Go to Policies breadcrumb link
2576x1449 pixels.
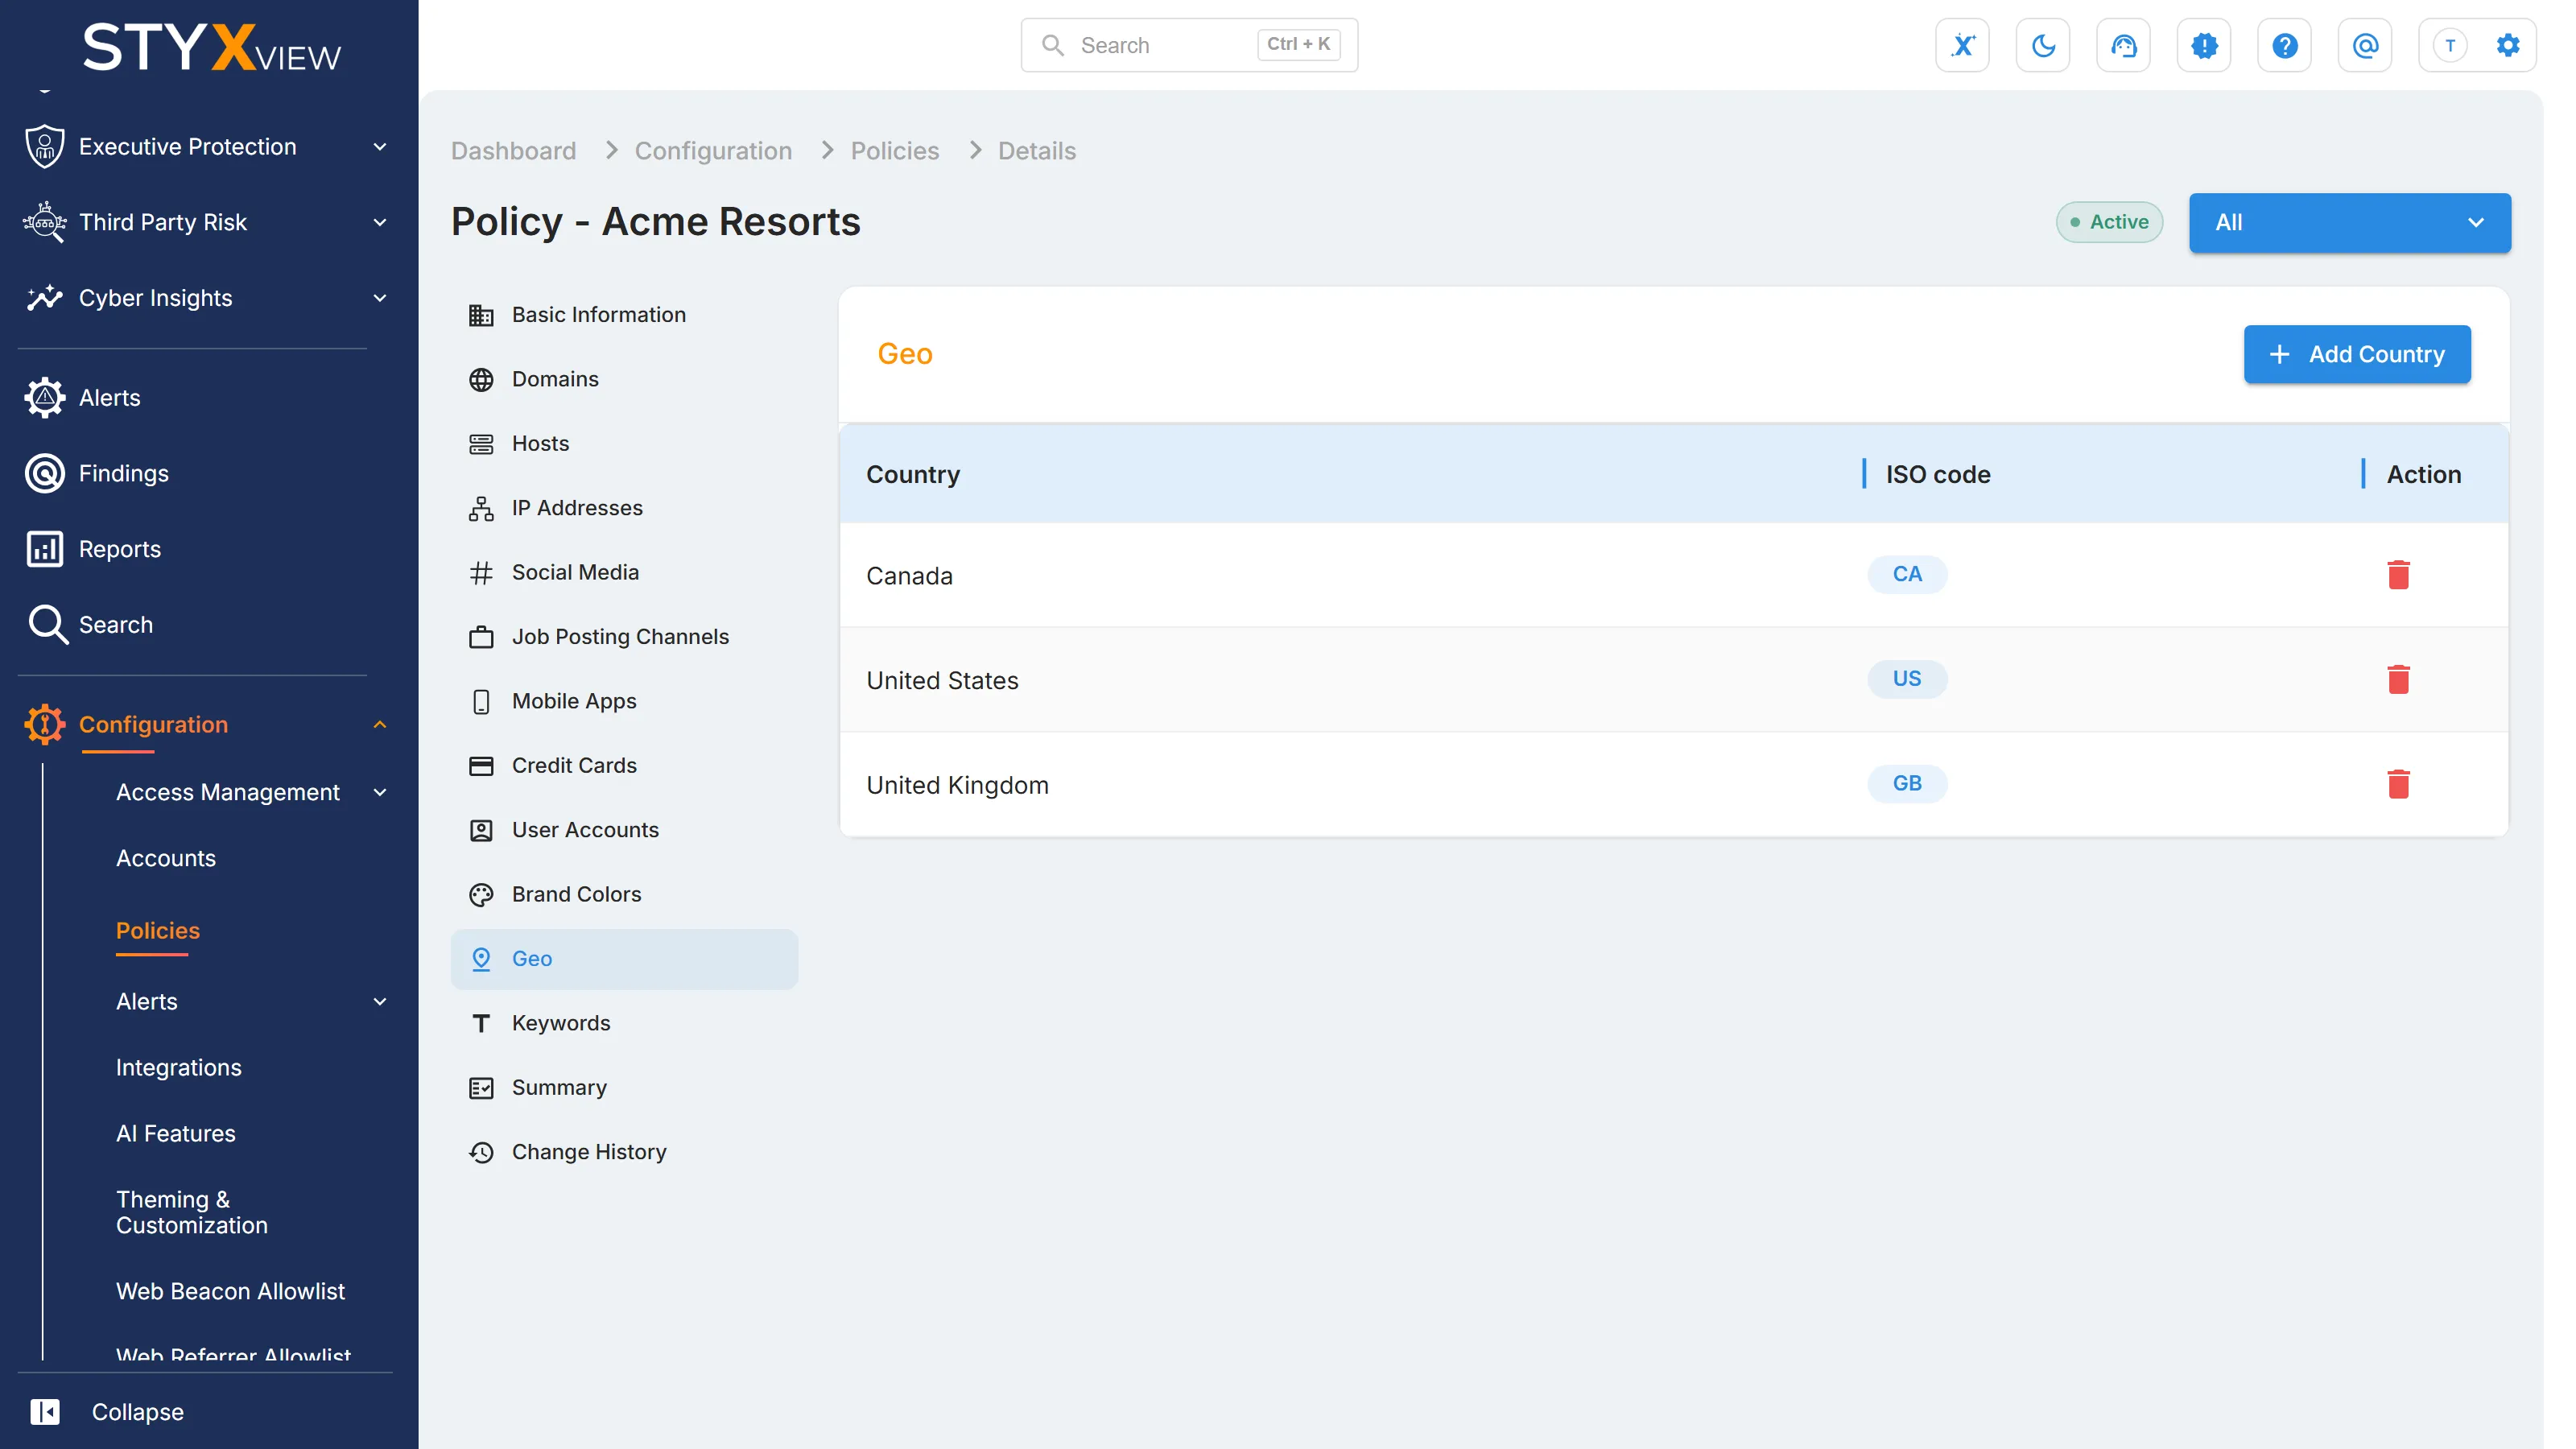(x=894, y=151)
